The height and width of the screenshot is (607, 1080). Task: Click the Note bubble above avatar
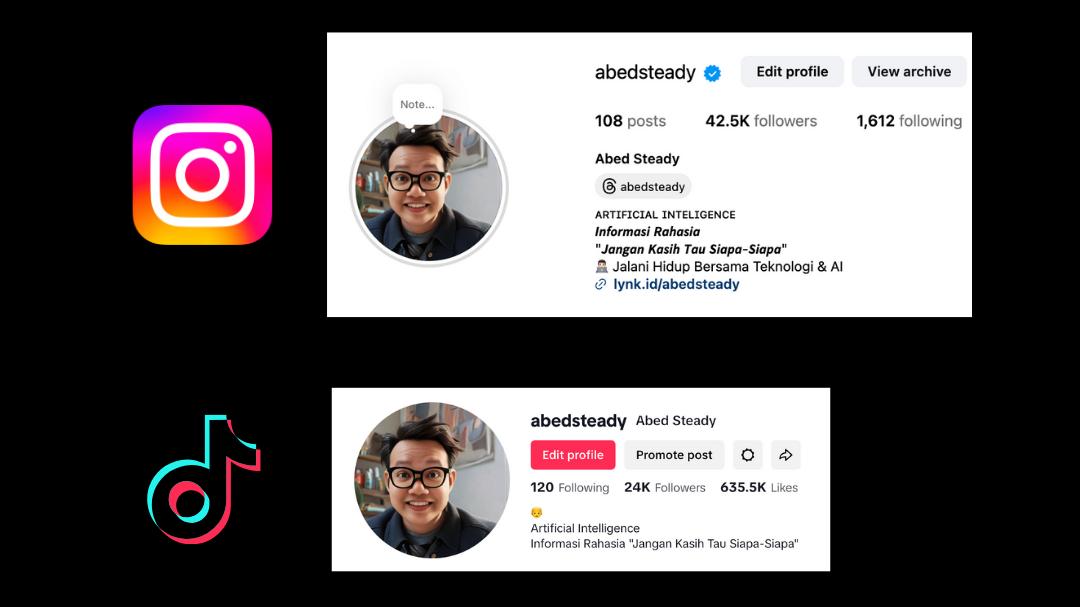click(x=417, y=105)
